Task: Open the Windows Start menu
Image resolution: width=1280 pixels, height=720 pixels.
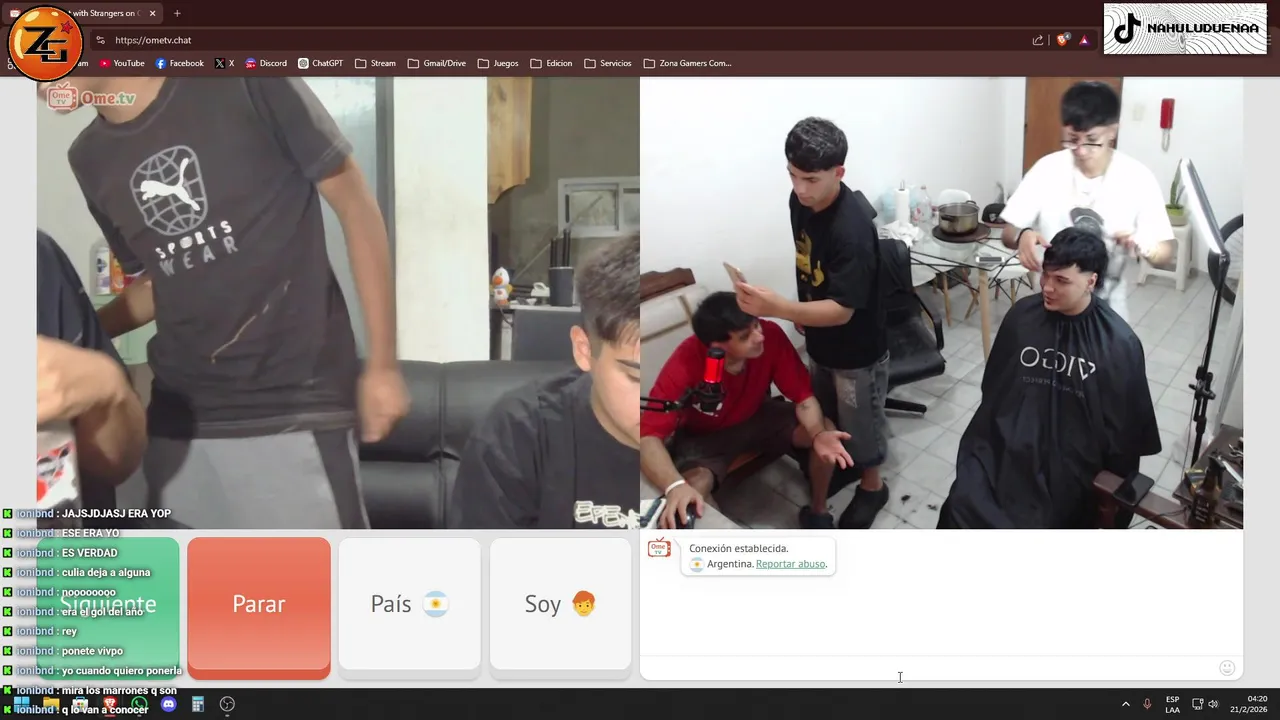Action: tap(21, 704)
